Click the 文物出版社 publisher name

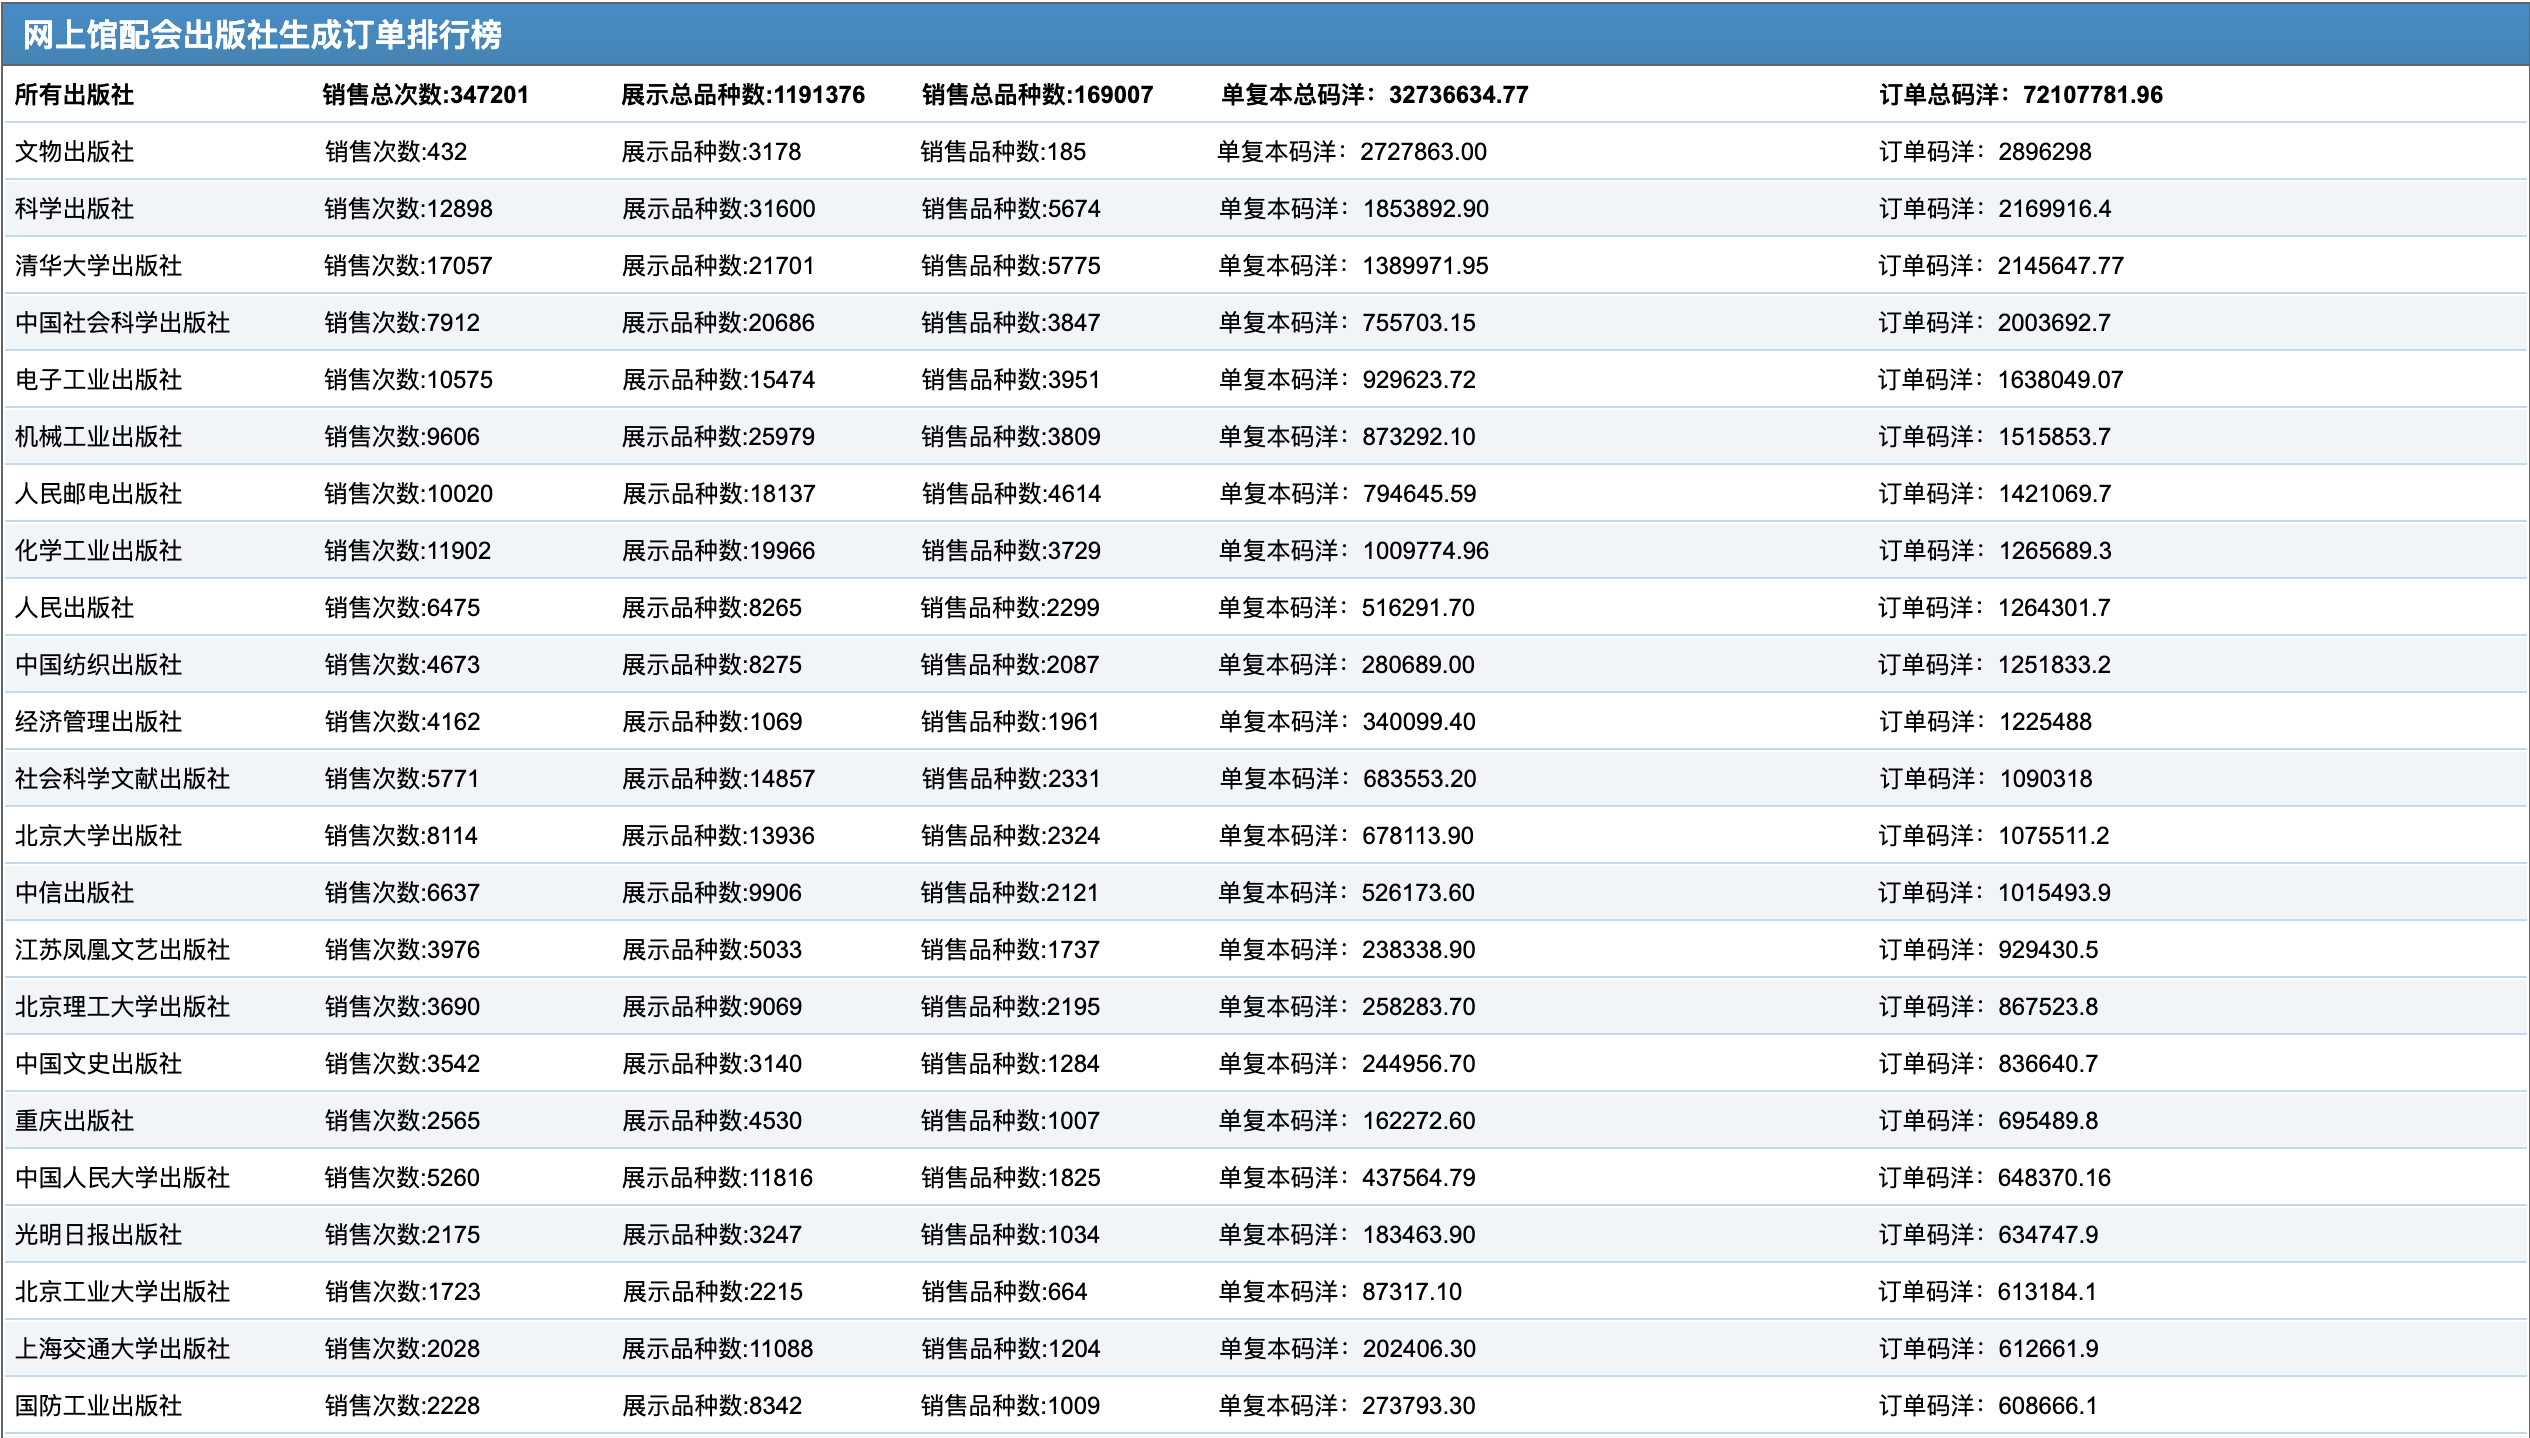point(74,152)
